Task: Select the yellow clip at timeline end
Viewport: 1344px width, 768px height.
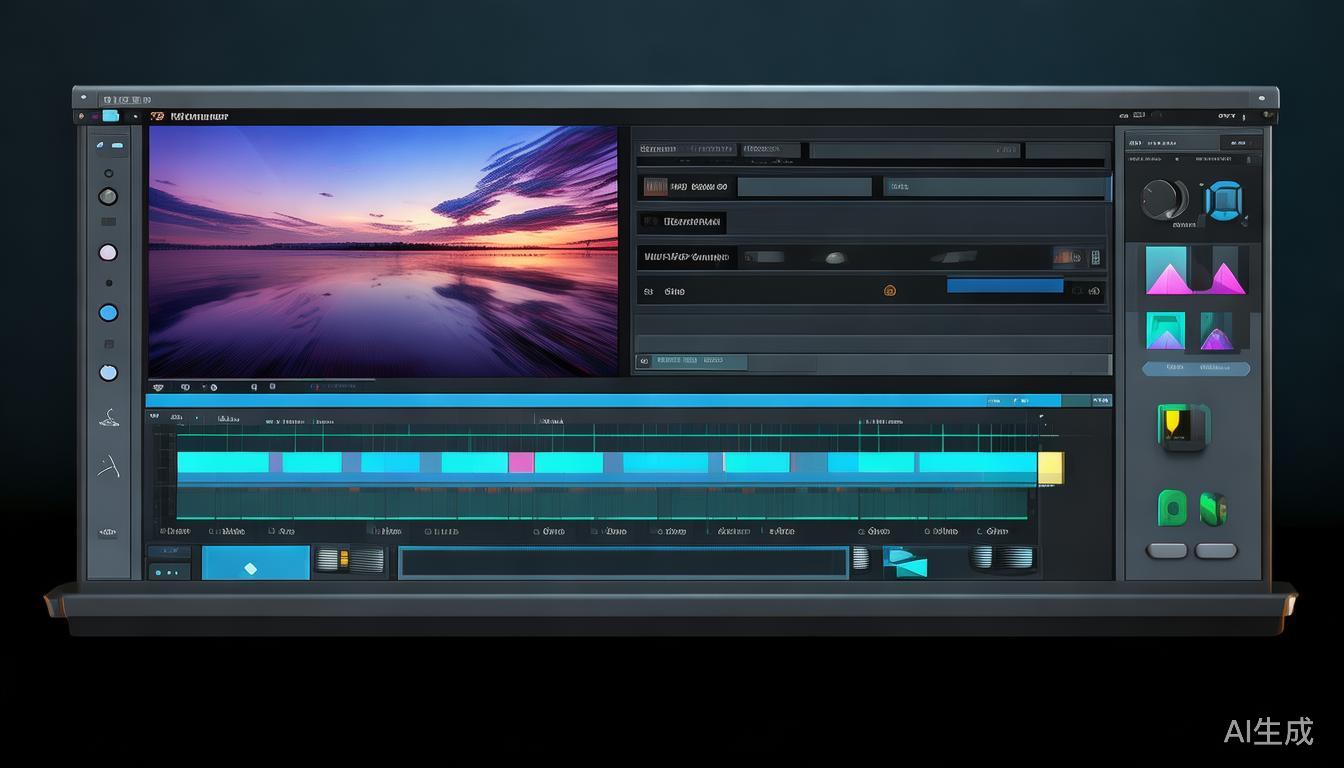Action: pyautogui.click(x=1050, y=466)
